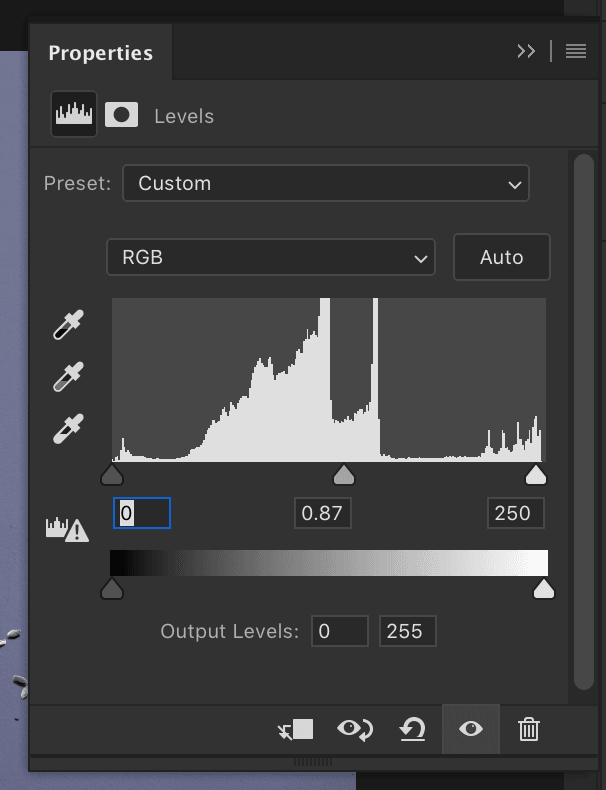Viewport: 606px width, 790px height.
Task: Click the Auto button
Action: coord(502,257)
